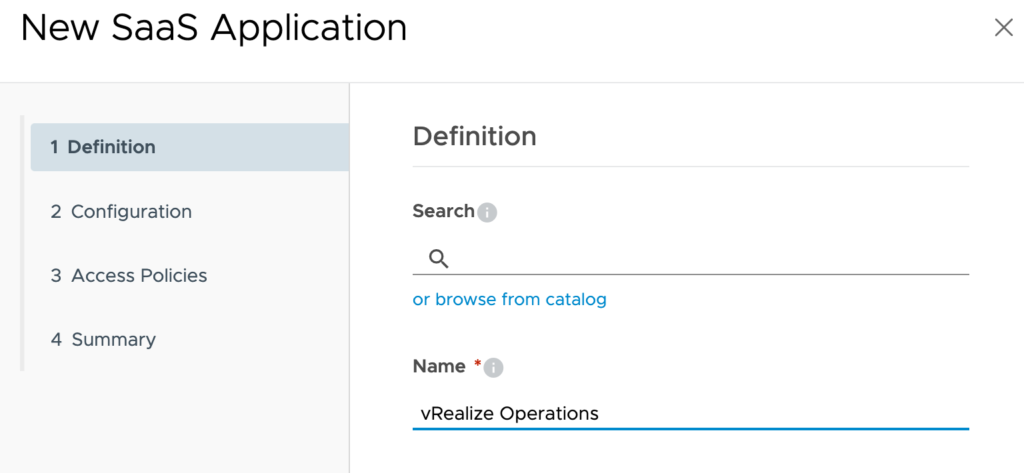Click the Search field label

point(442,211)
